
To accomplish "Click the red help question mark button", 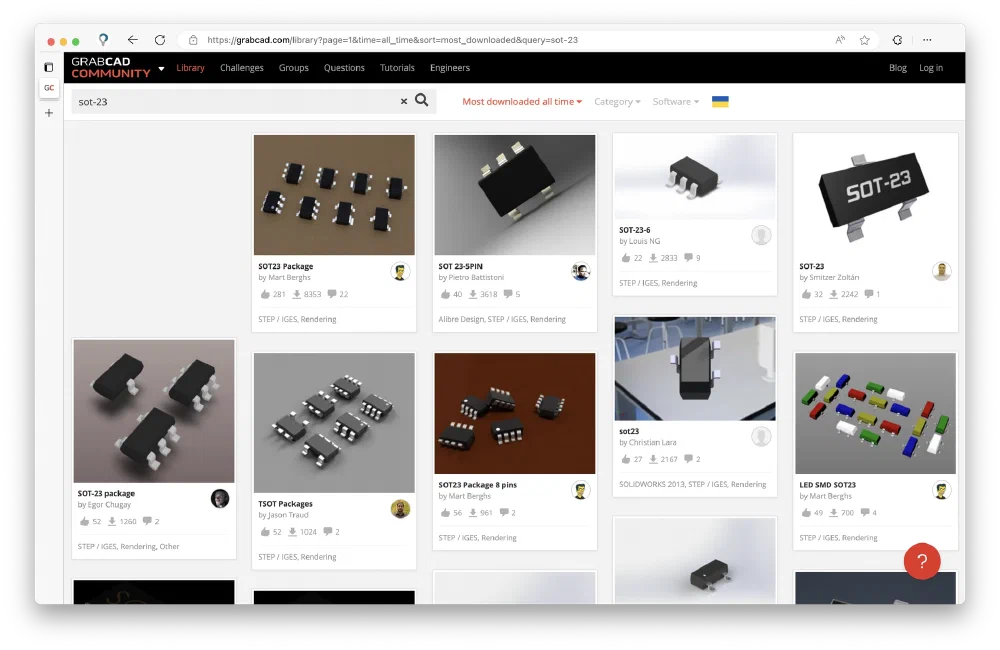I will coord(922,561).
